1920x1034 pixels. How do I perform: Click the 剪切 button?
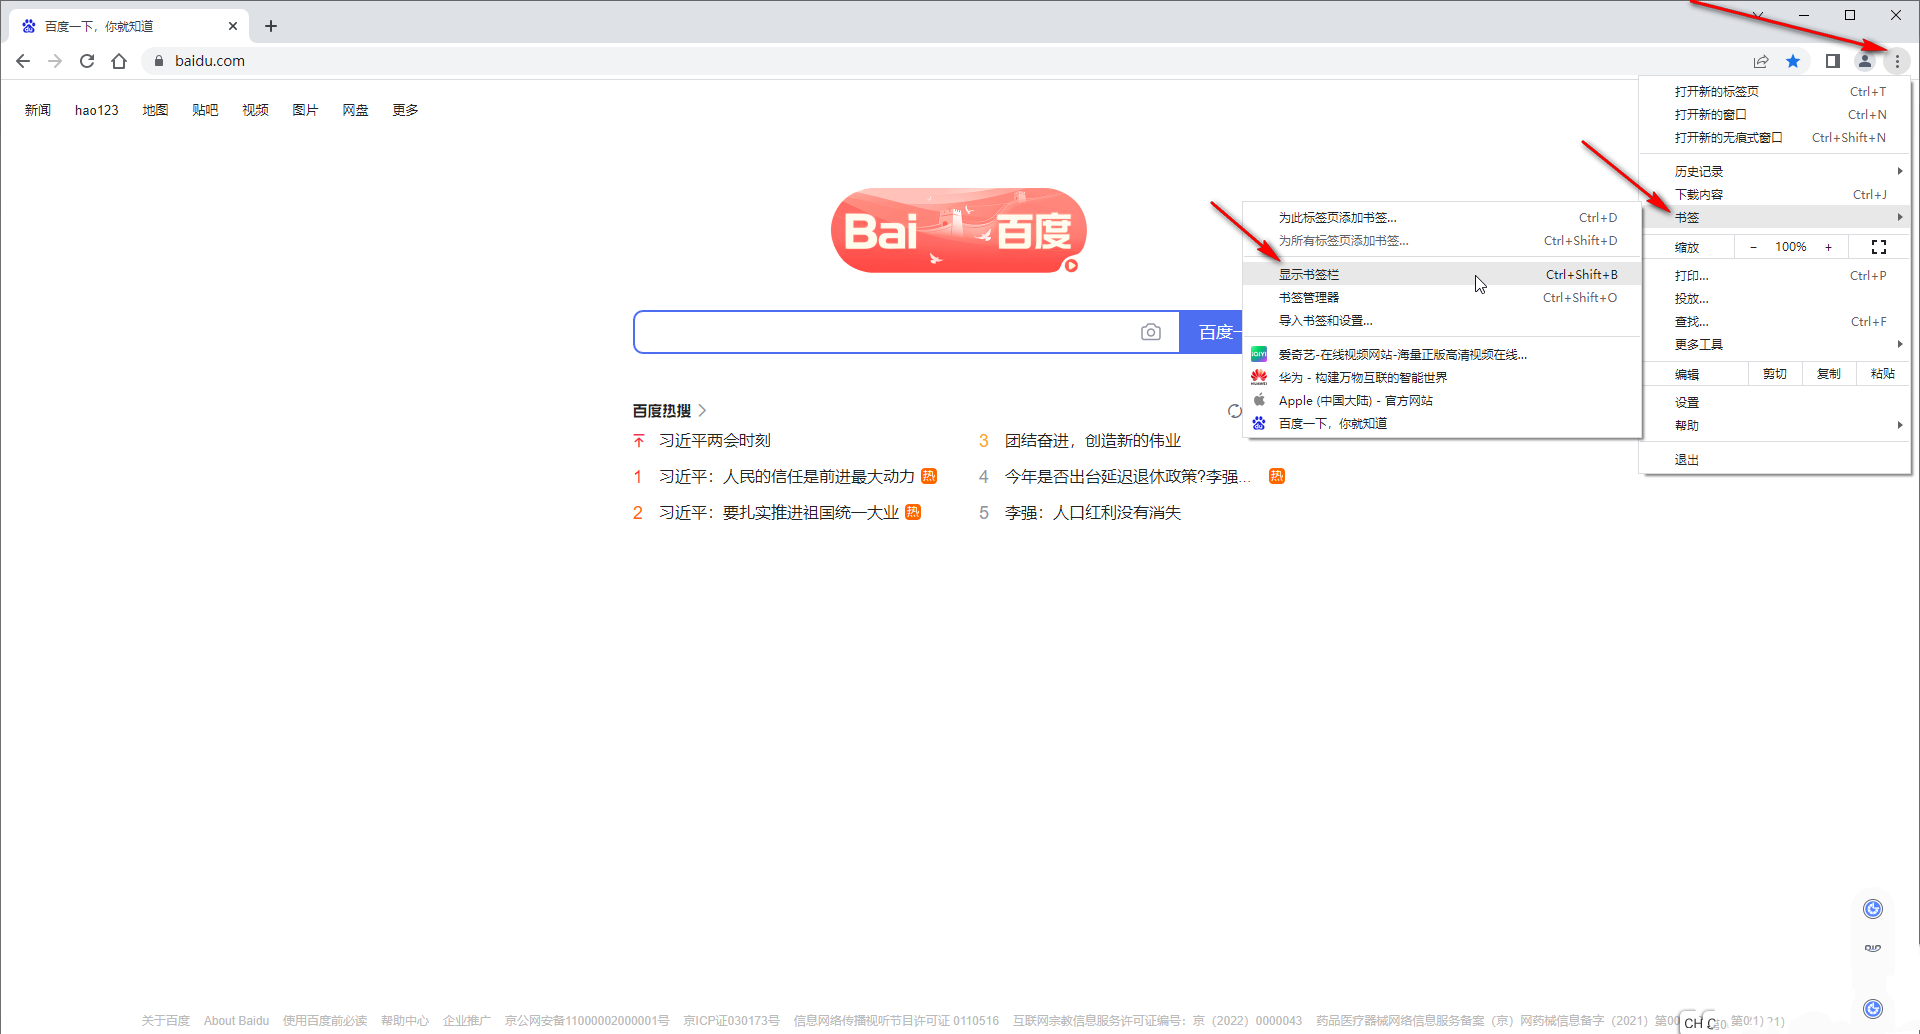[x=1775, y=374]
